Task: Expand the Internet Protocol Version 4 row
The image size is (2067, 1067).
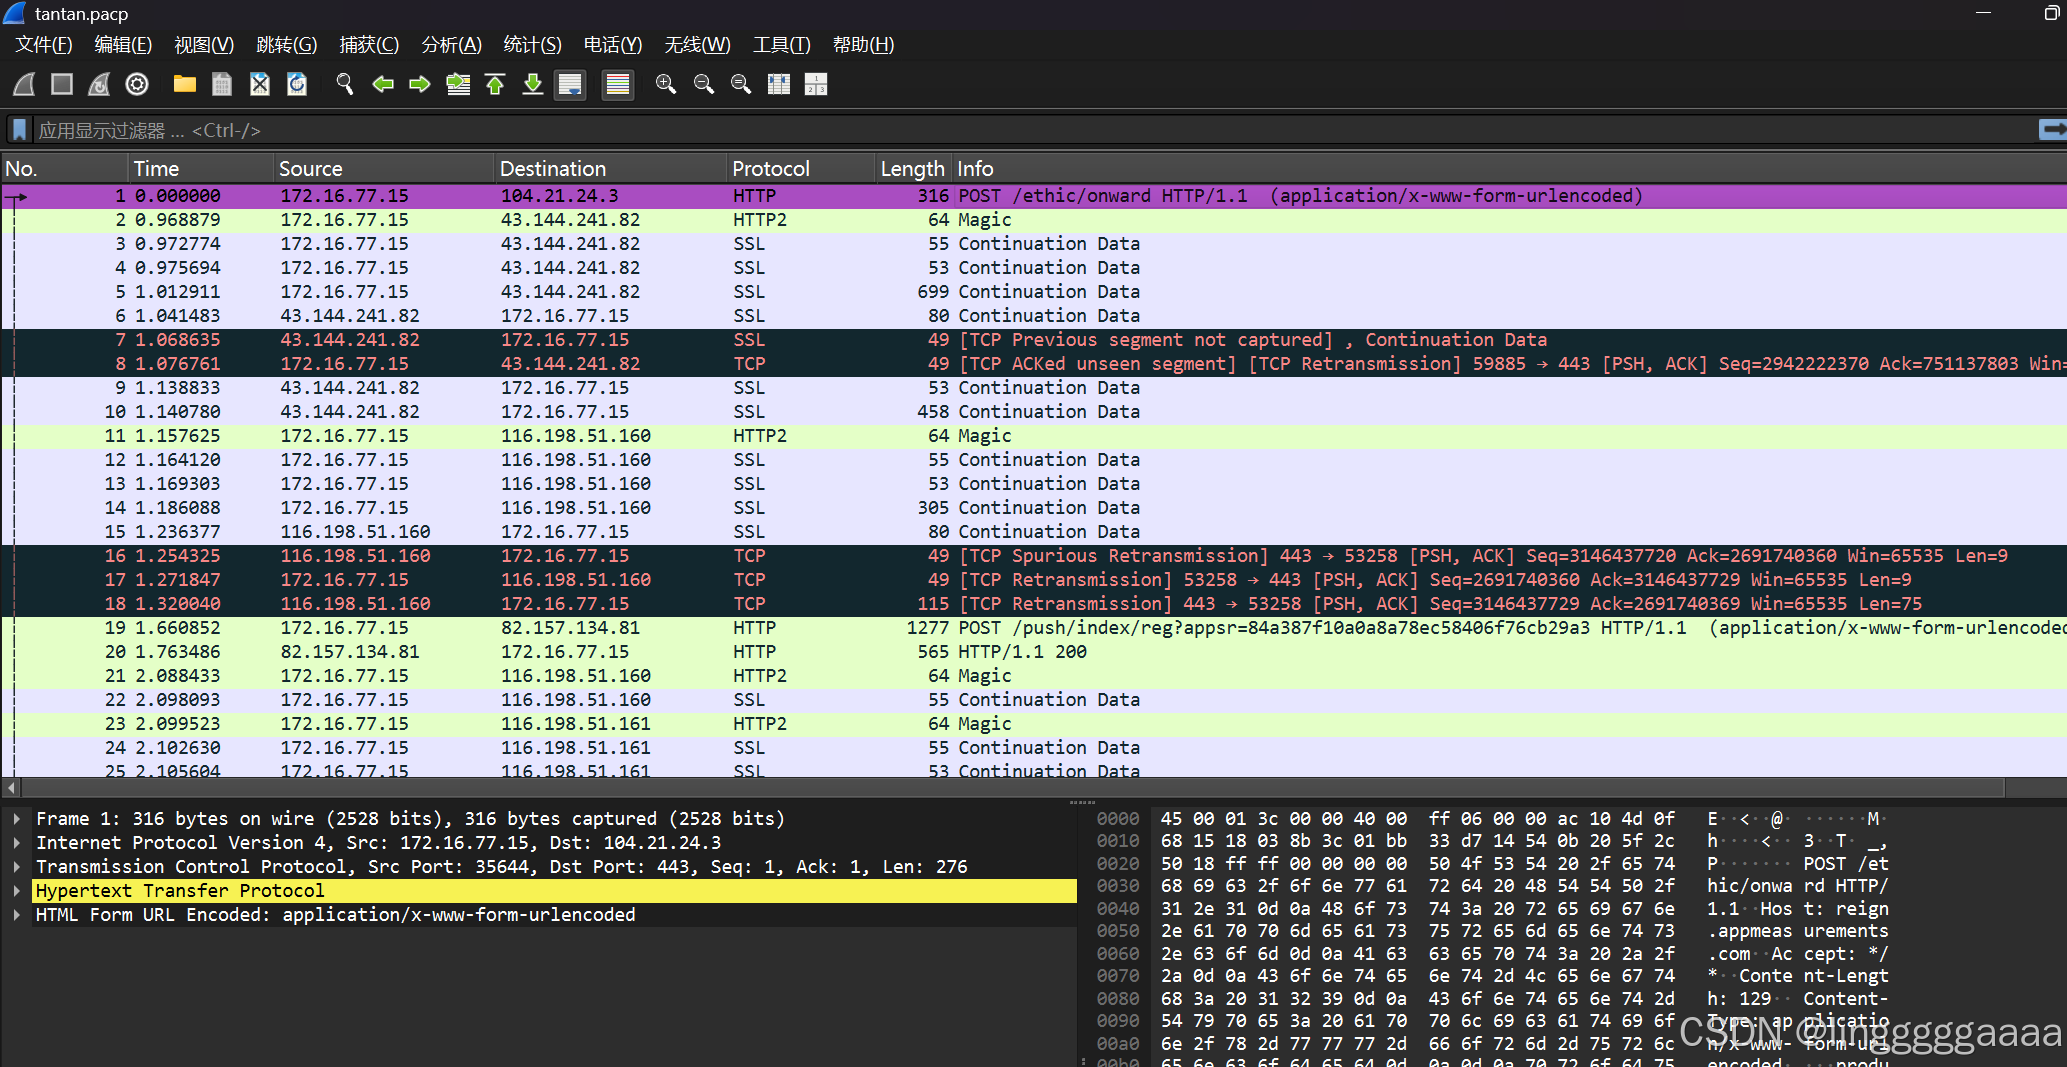Action: pyautogui.click(x=16, y=843)
